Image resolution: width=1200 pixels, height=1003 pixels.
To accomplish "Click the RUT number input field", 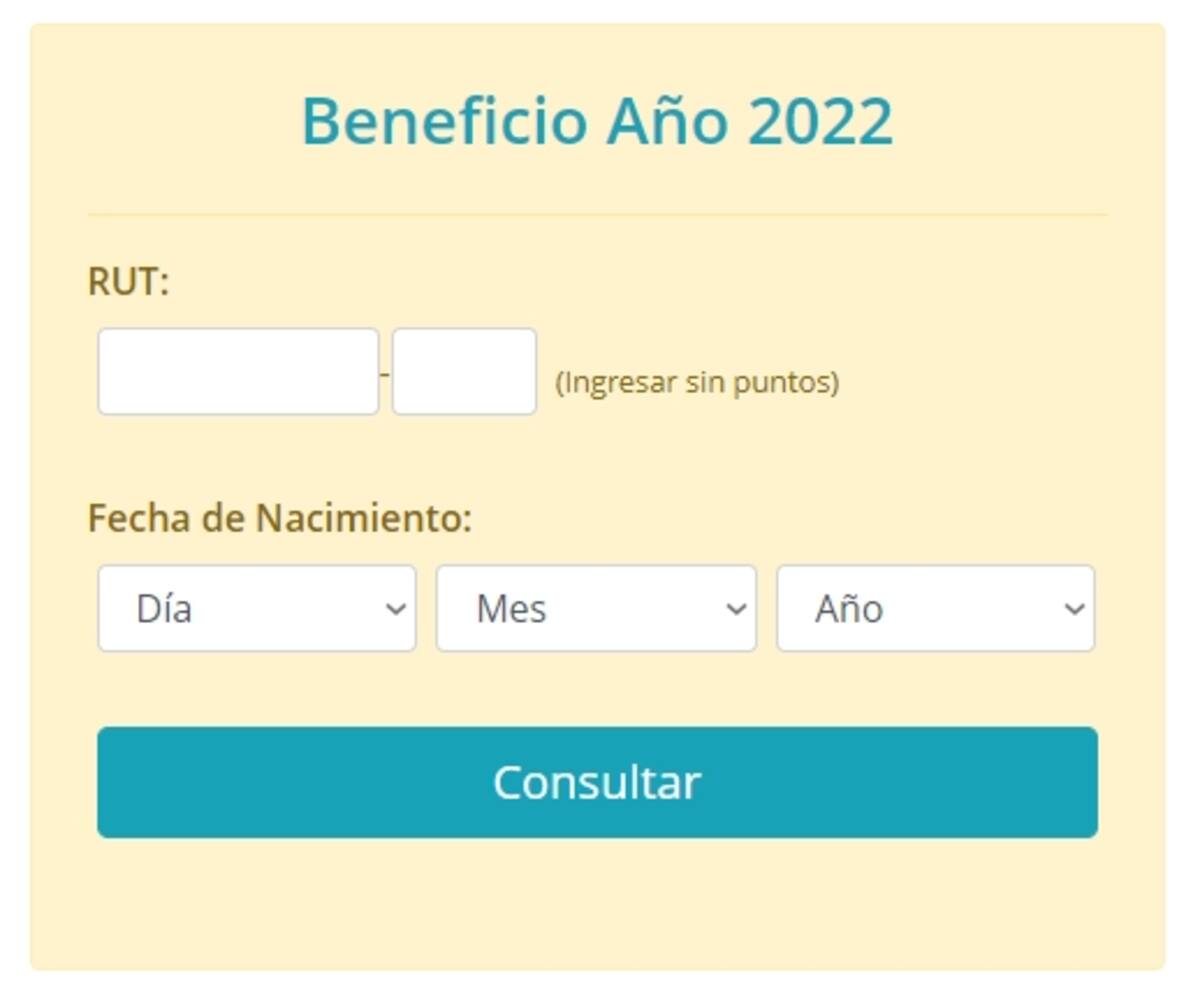I will (238, 371).
